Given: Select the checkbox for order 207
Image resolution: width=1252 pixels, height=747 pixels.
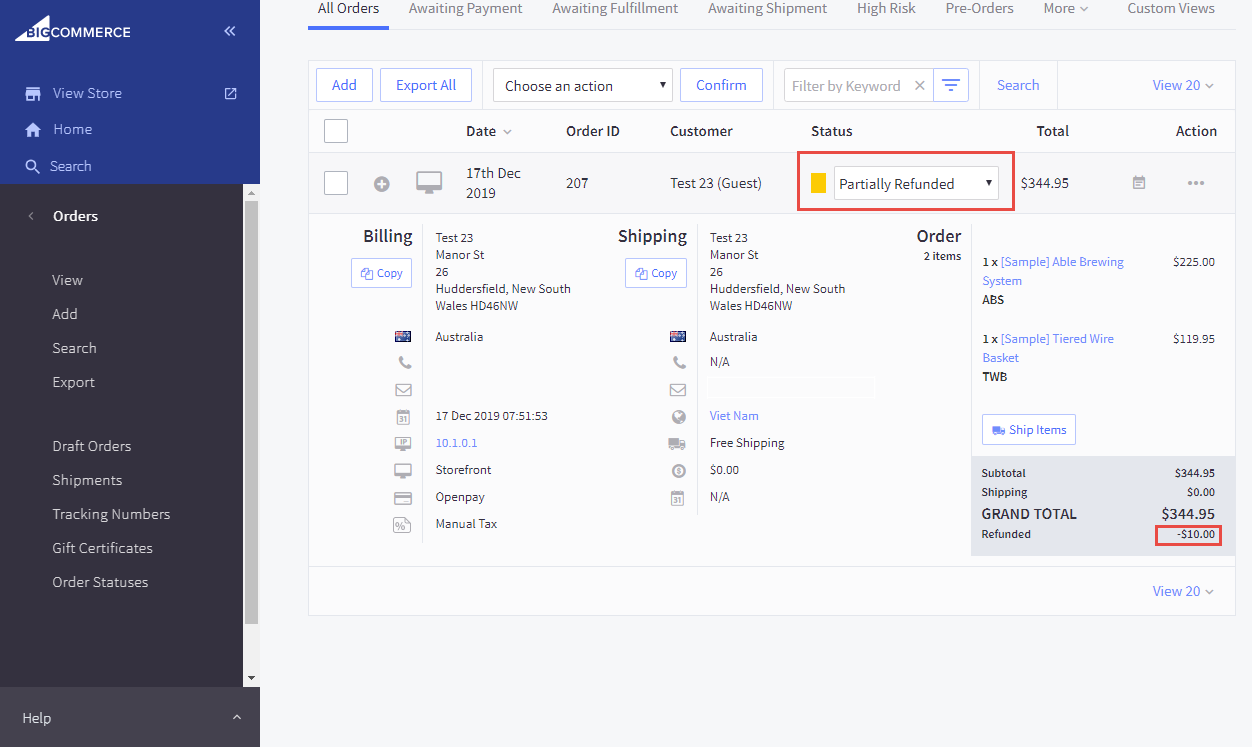Looking at the screenshot, I should [336, 183].
